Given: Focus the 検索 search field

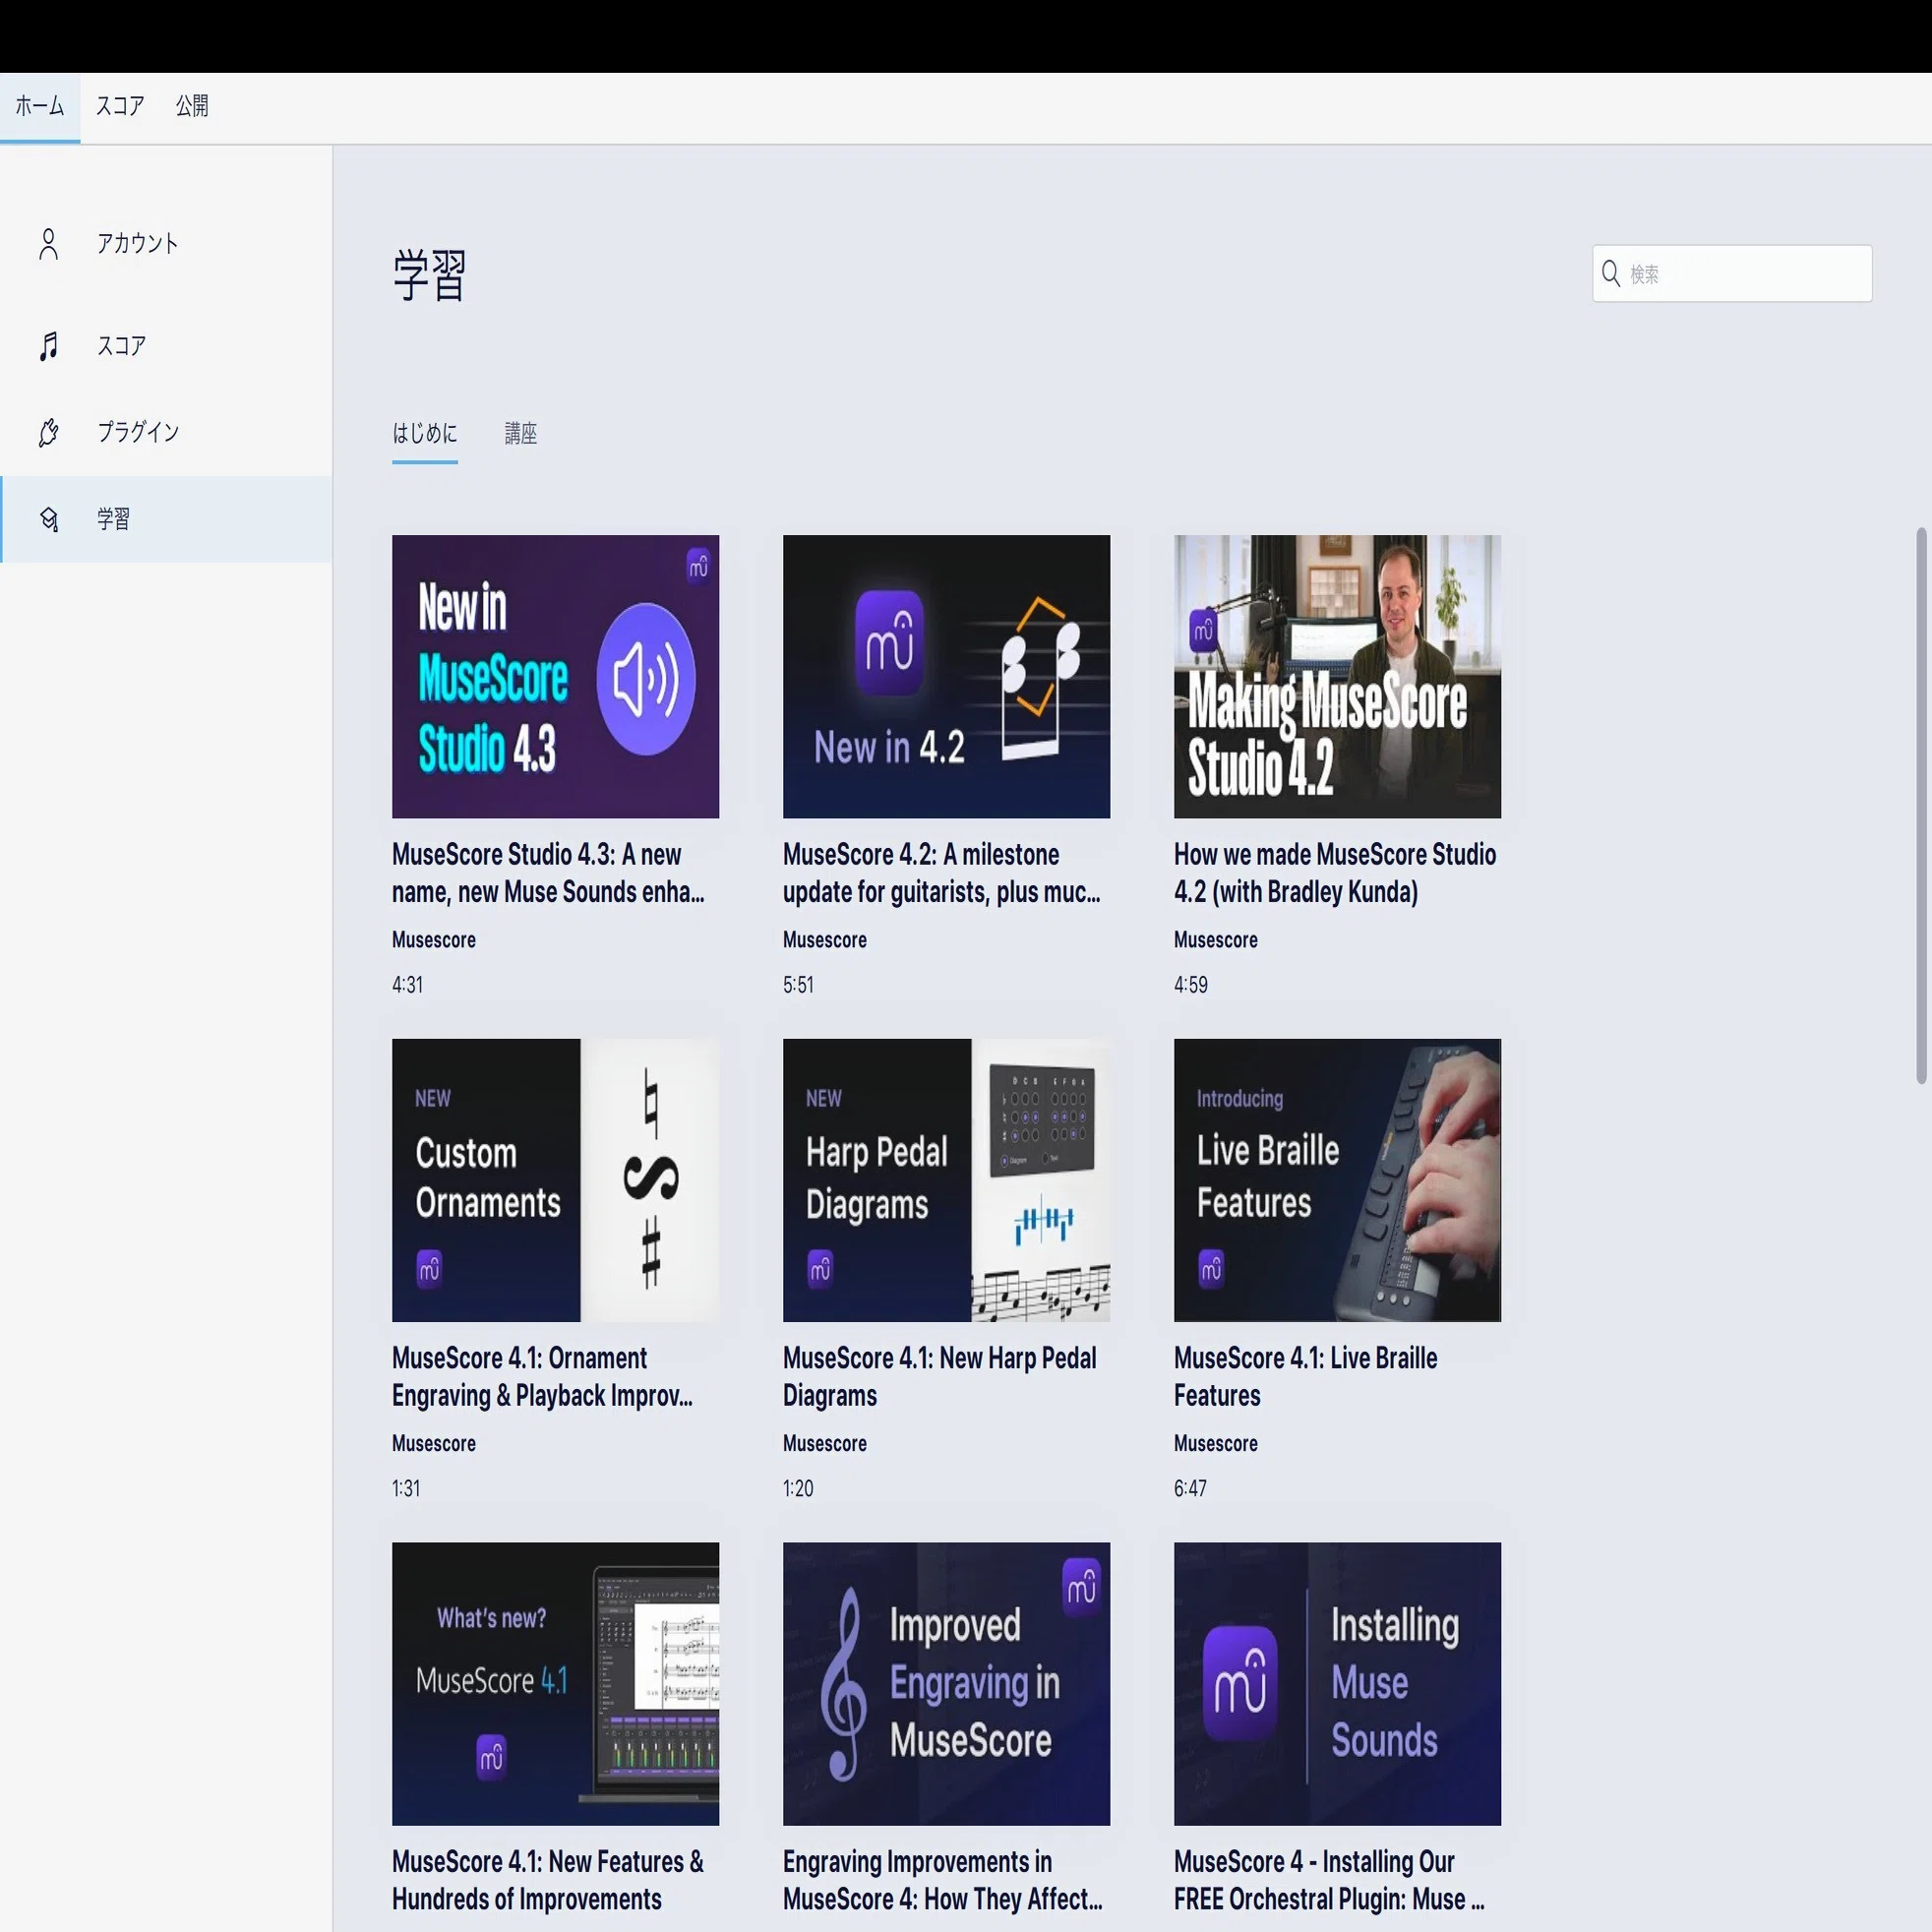Looking at the screenshot, I should coord(1732,273).
